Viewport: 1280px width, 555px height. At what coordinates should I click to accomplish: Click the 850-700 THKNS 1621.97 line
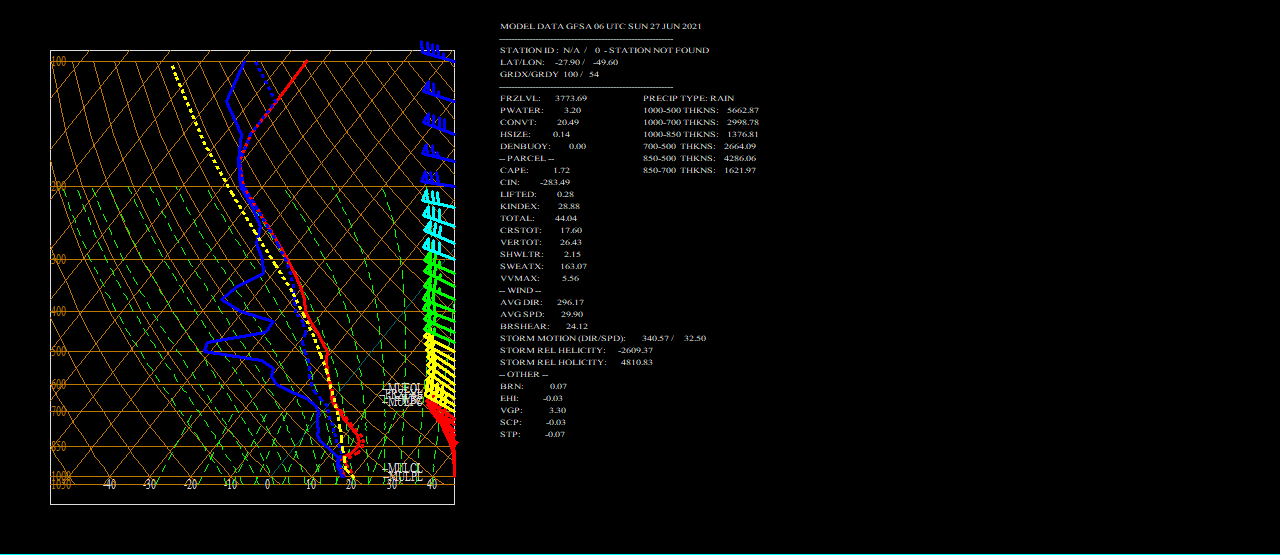[700, 170]
